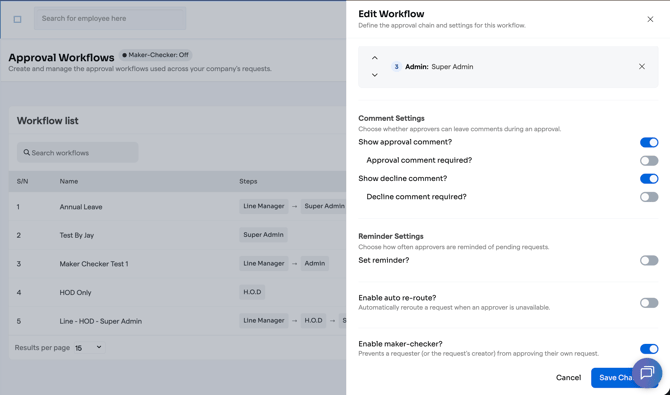Image resolution: width=670 pixels, height=395 pixels.
Task: Click the H.O.D step in row 5
Action: [313, 321]
